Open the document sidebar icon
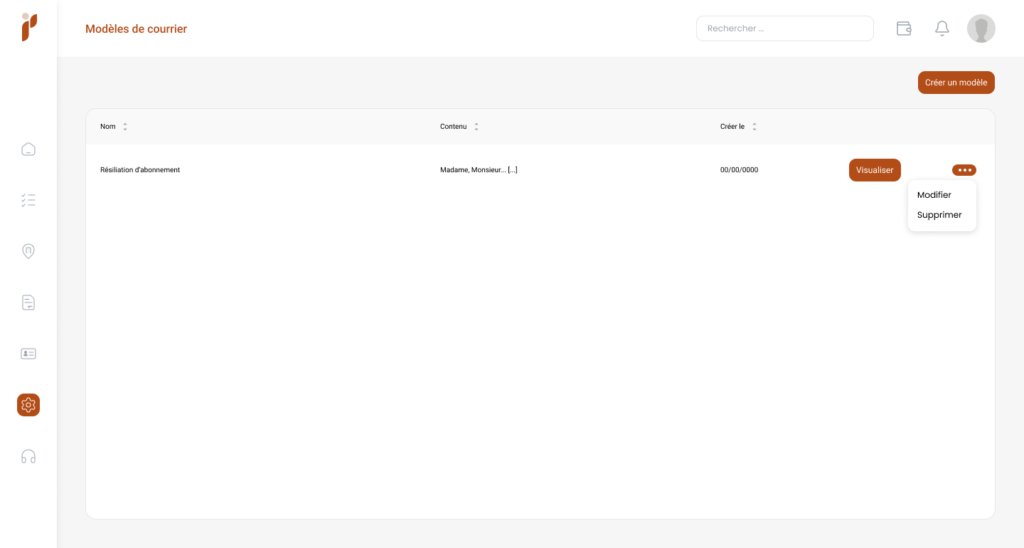This screenshot has width=1024, height=548. click(x=28, y=302)
